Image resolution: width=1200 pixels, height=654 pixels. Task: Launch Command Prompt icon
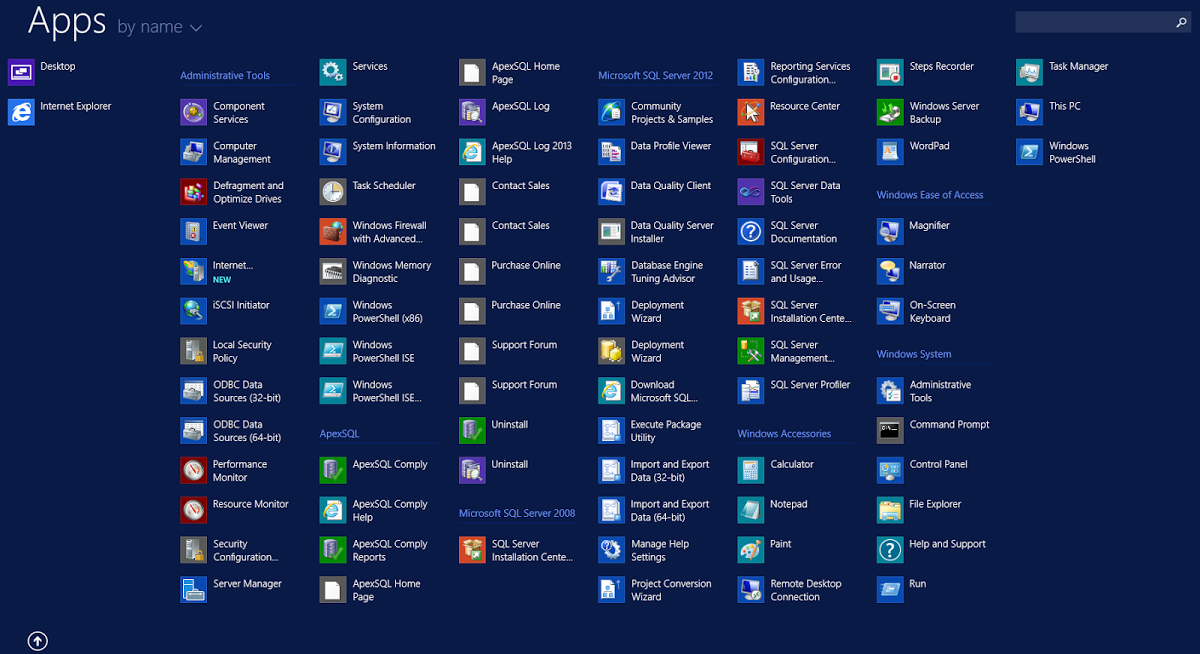891,431
